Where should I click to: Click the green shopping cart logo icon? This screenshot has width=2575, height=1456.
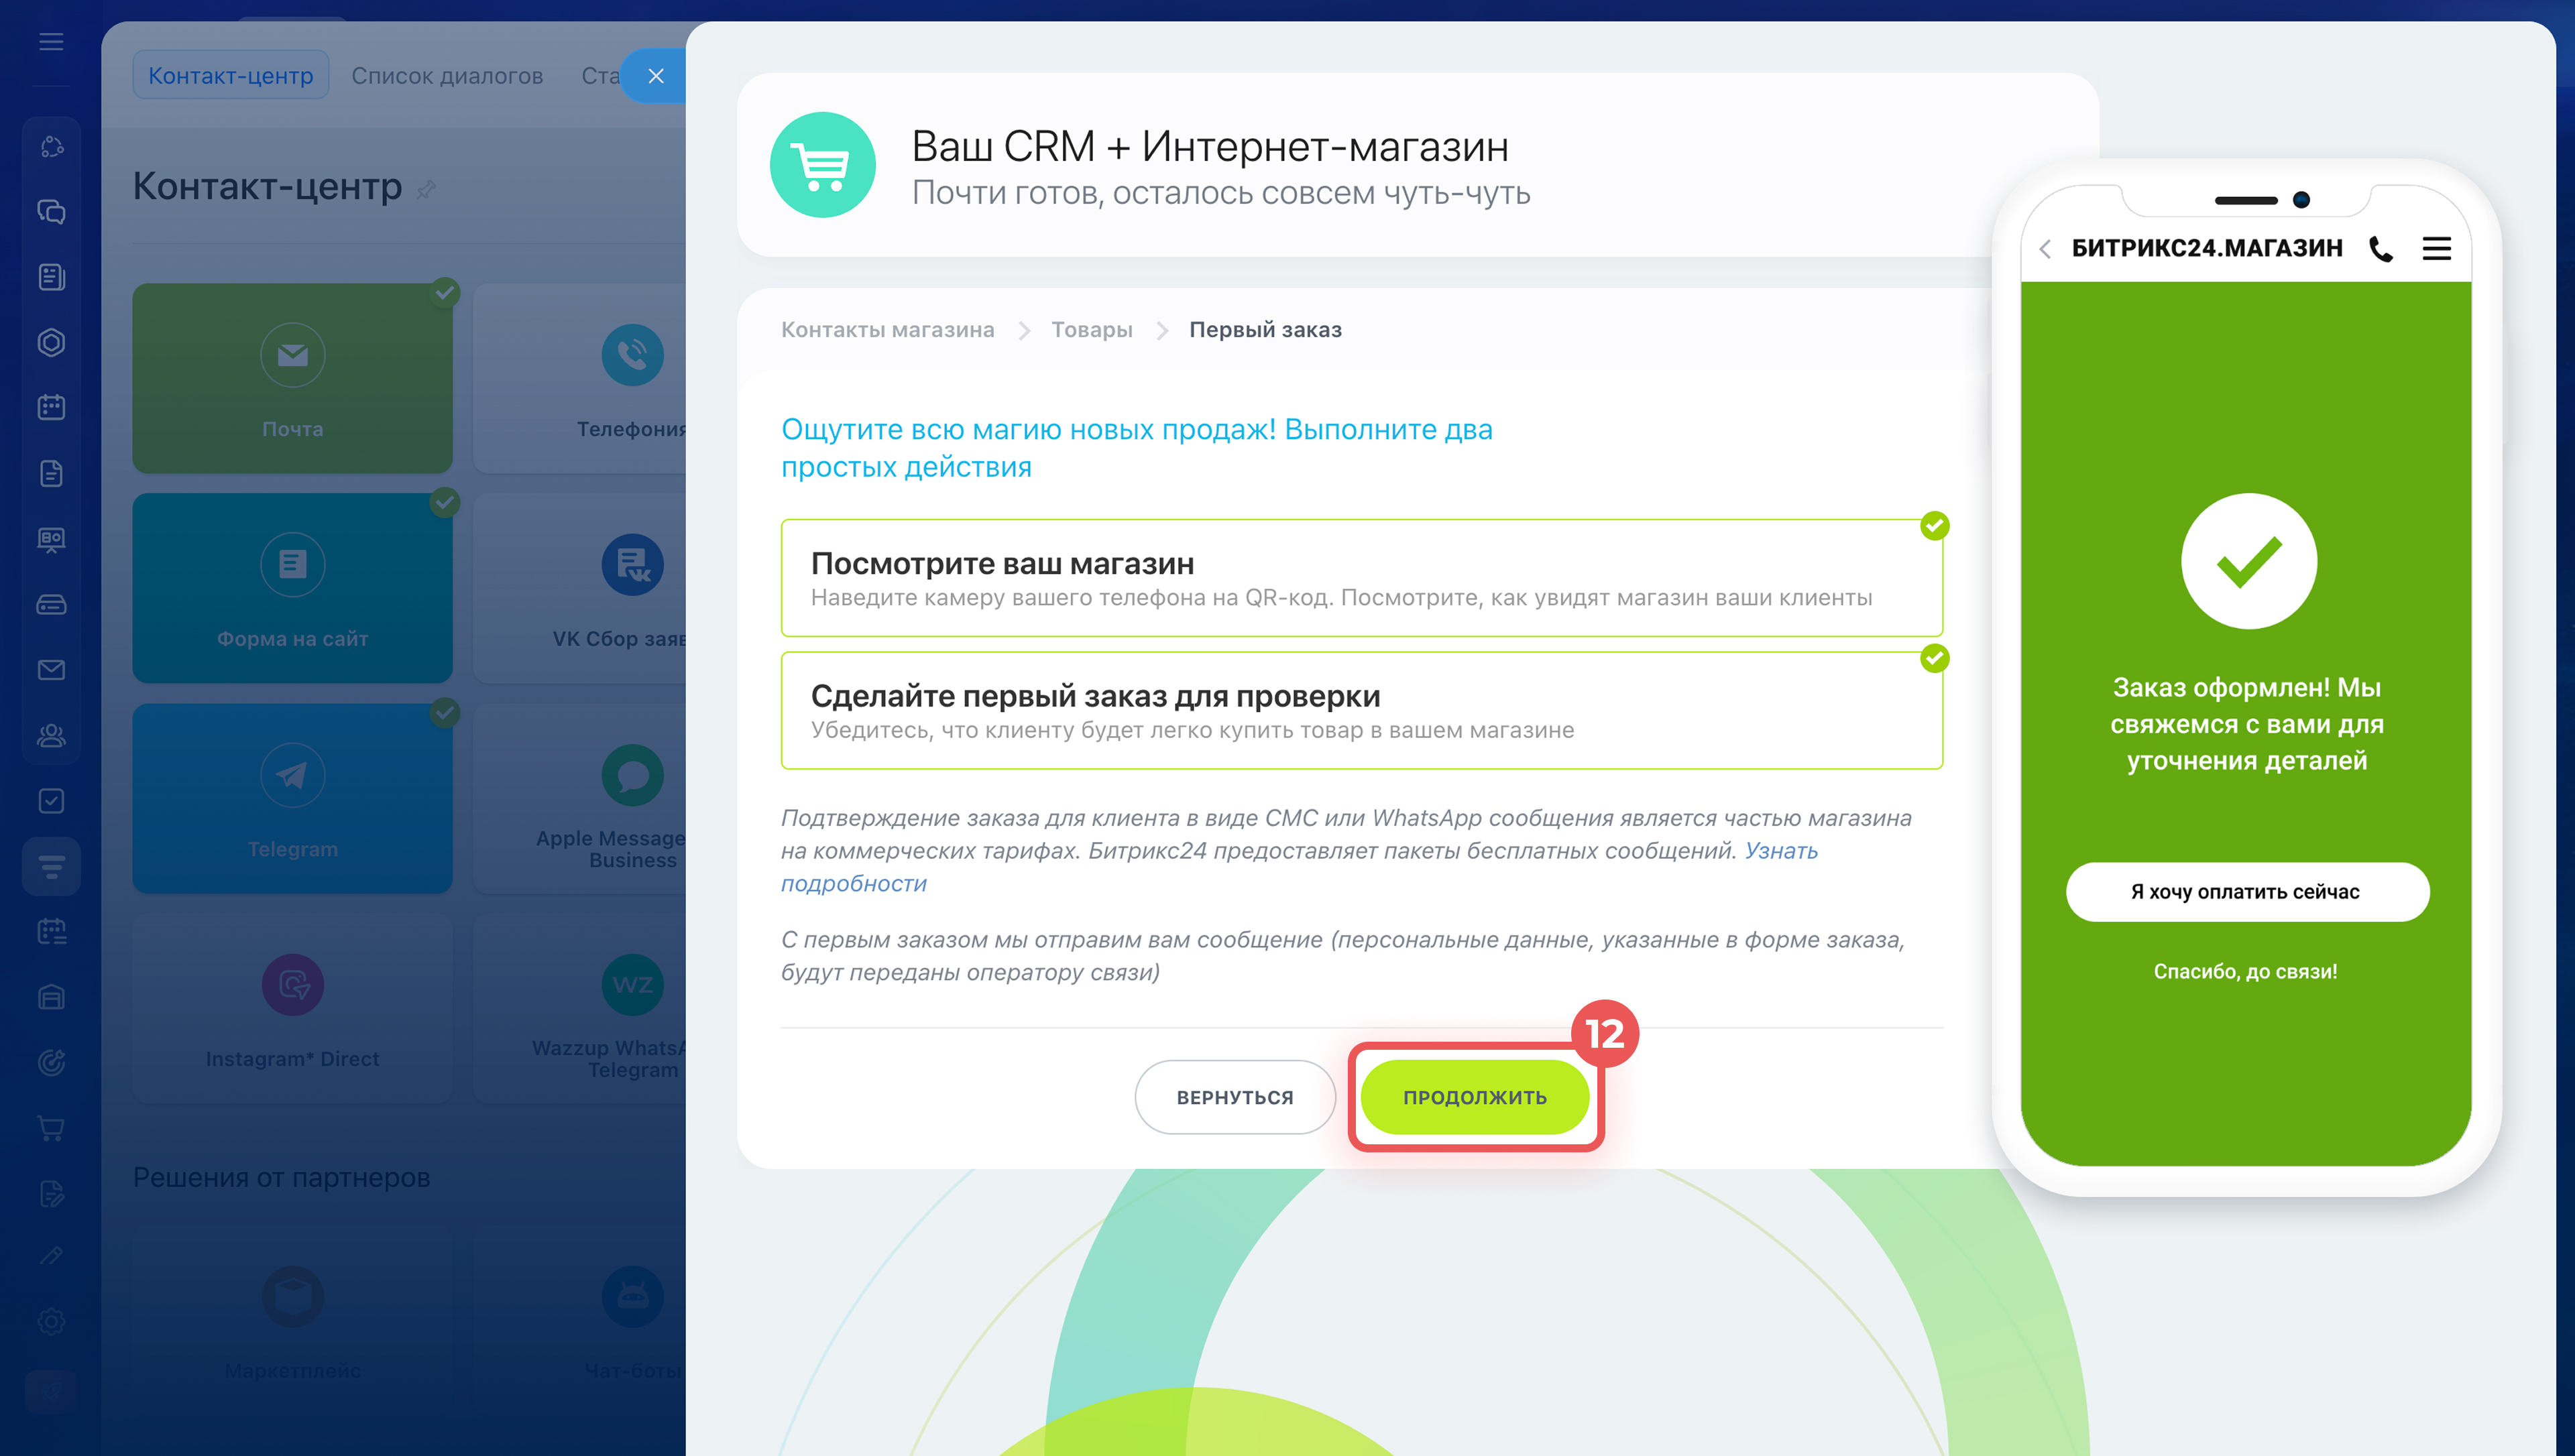(822, 165)
